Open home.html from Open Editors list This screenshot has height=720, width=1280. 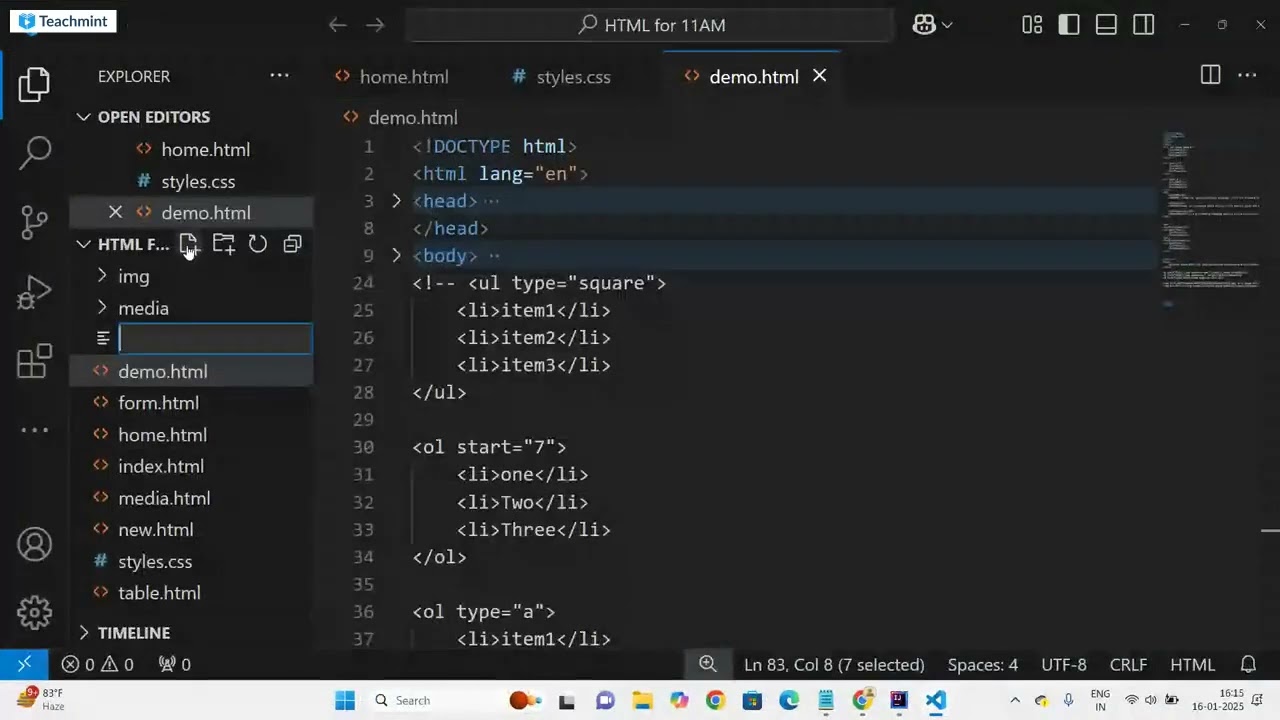205,149
